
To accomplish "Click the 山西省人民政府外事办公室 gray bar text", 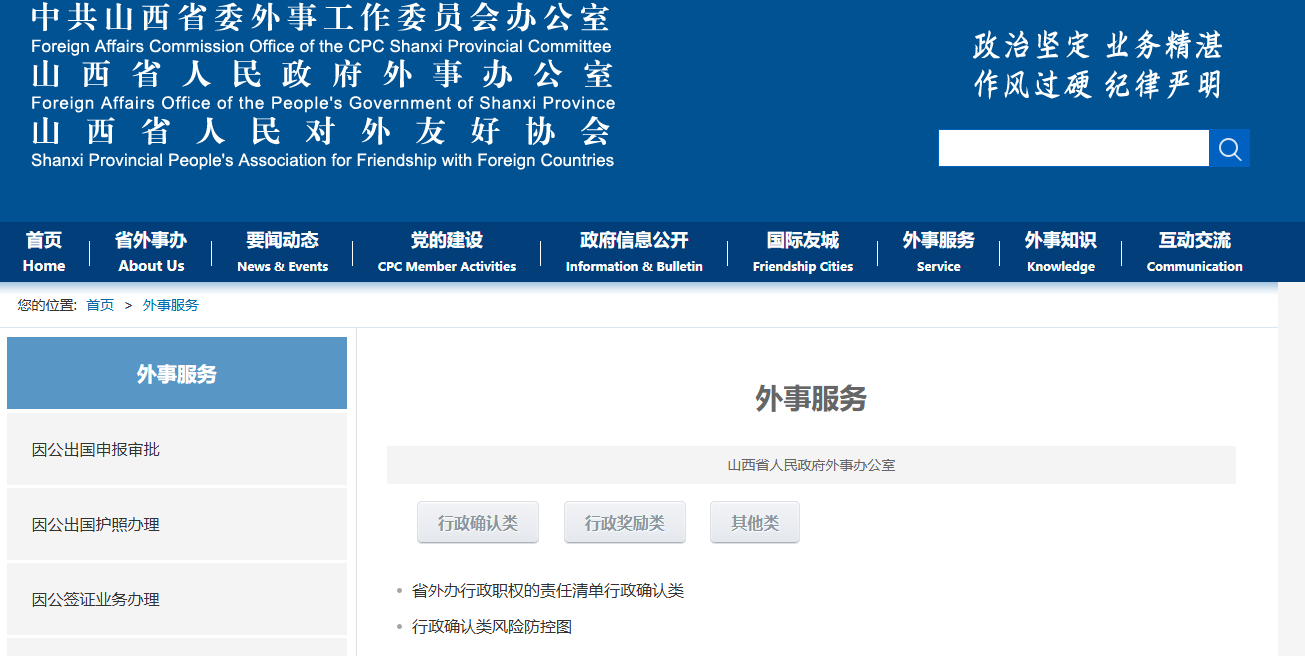I will tap(811, 465).
